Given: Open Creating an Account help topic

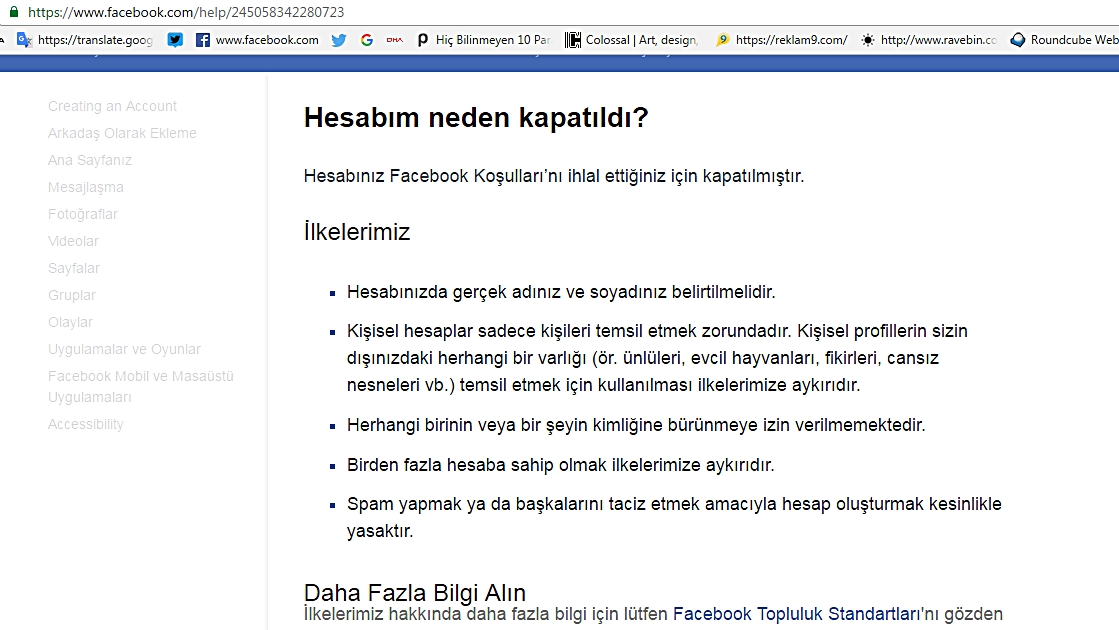Looking at the screenshot, I should pyautogui.click(x=112, y=106).
